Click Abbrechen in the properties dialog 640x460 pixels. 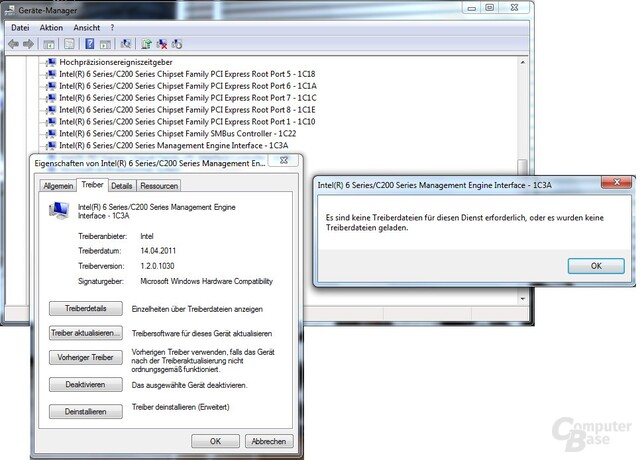pos(269,441)
